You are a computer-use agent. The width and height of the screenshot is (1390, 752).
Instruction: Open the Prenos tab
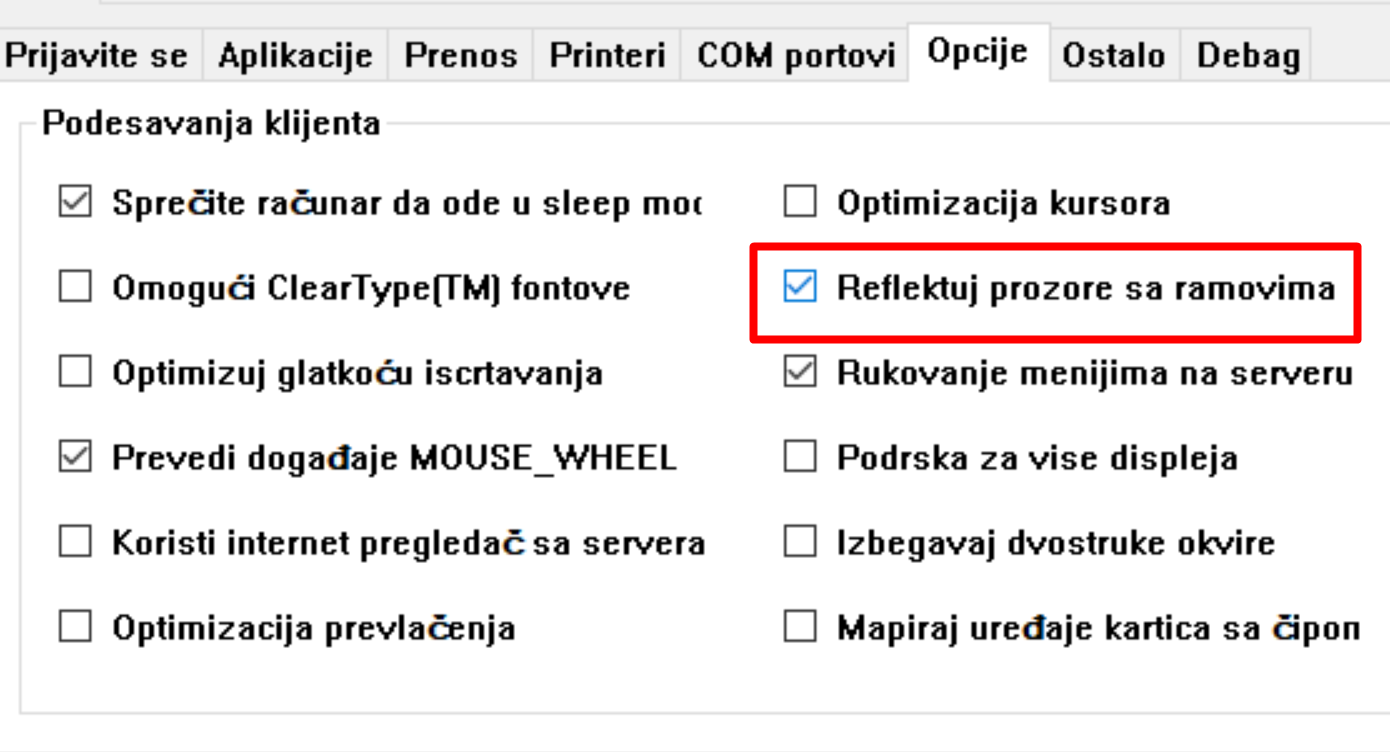coord(460,55)
